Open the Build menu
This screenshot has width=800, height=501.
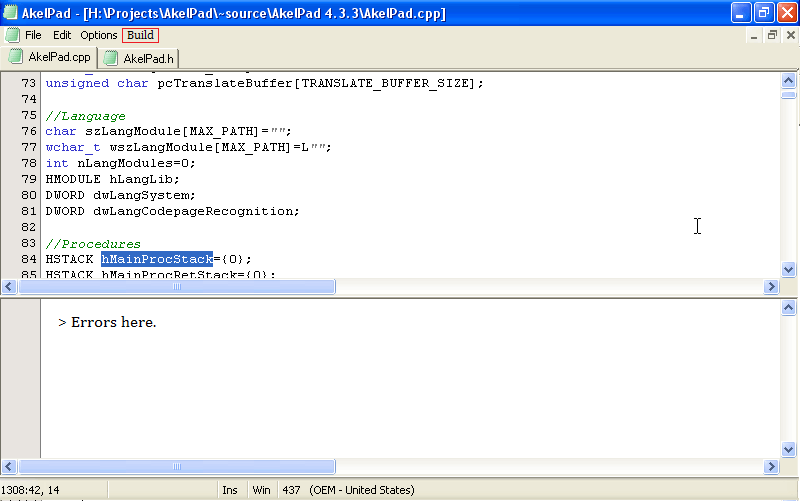point(140,35)
